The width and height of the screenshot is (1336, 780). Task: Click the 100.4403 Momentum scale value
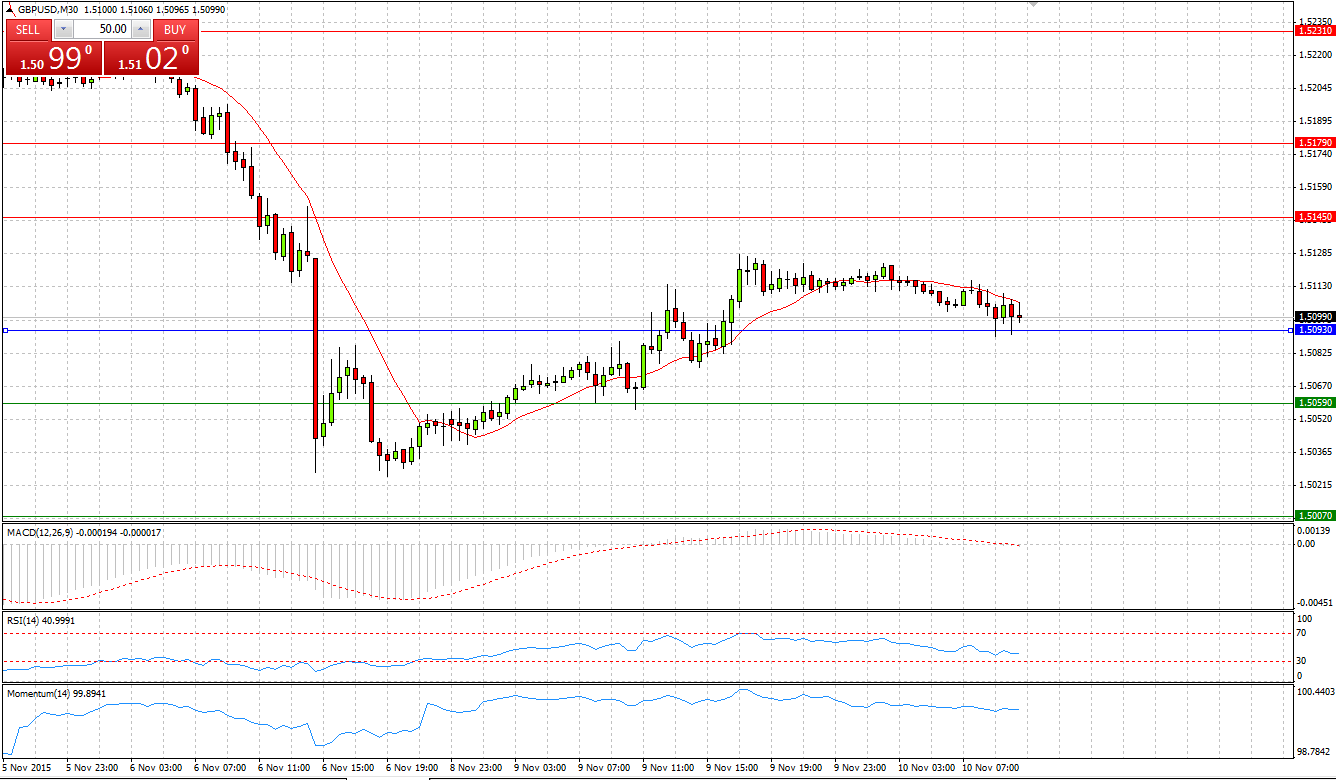click(1315, 691)
